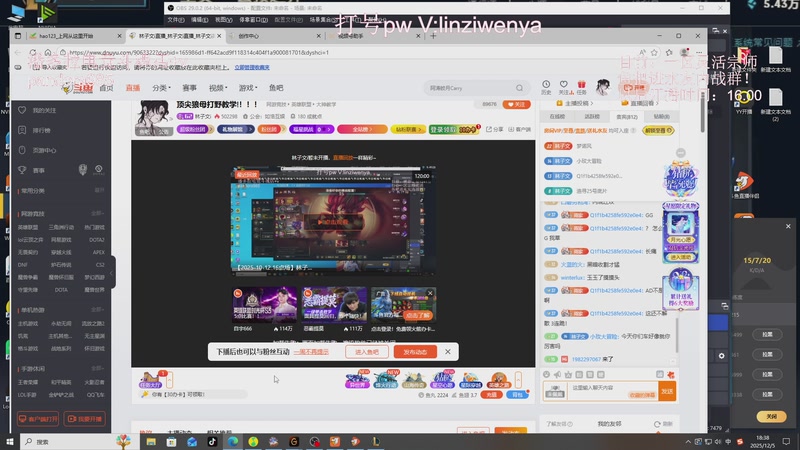This screenshot has height=450, width=800.
Task: Switch to the 直播 navigation item
Action: pyautogui.click(x=133, y=88)
